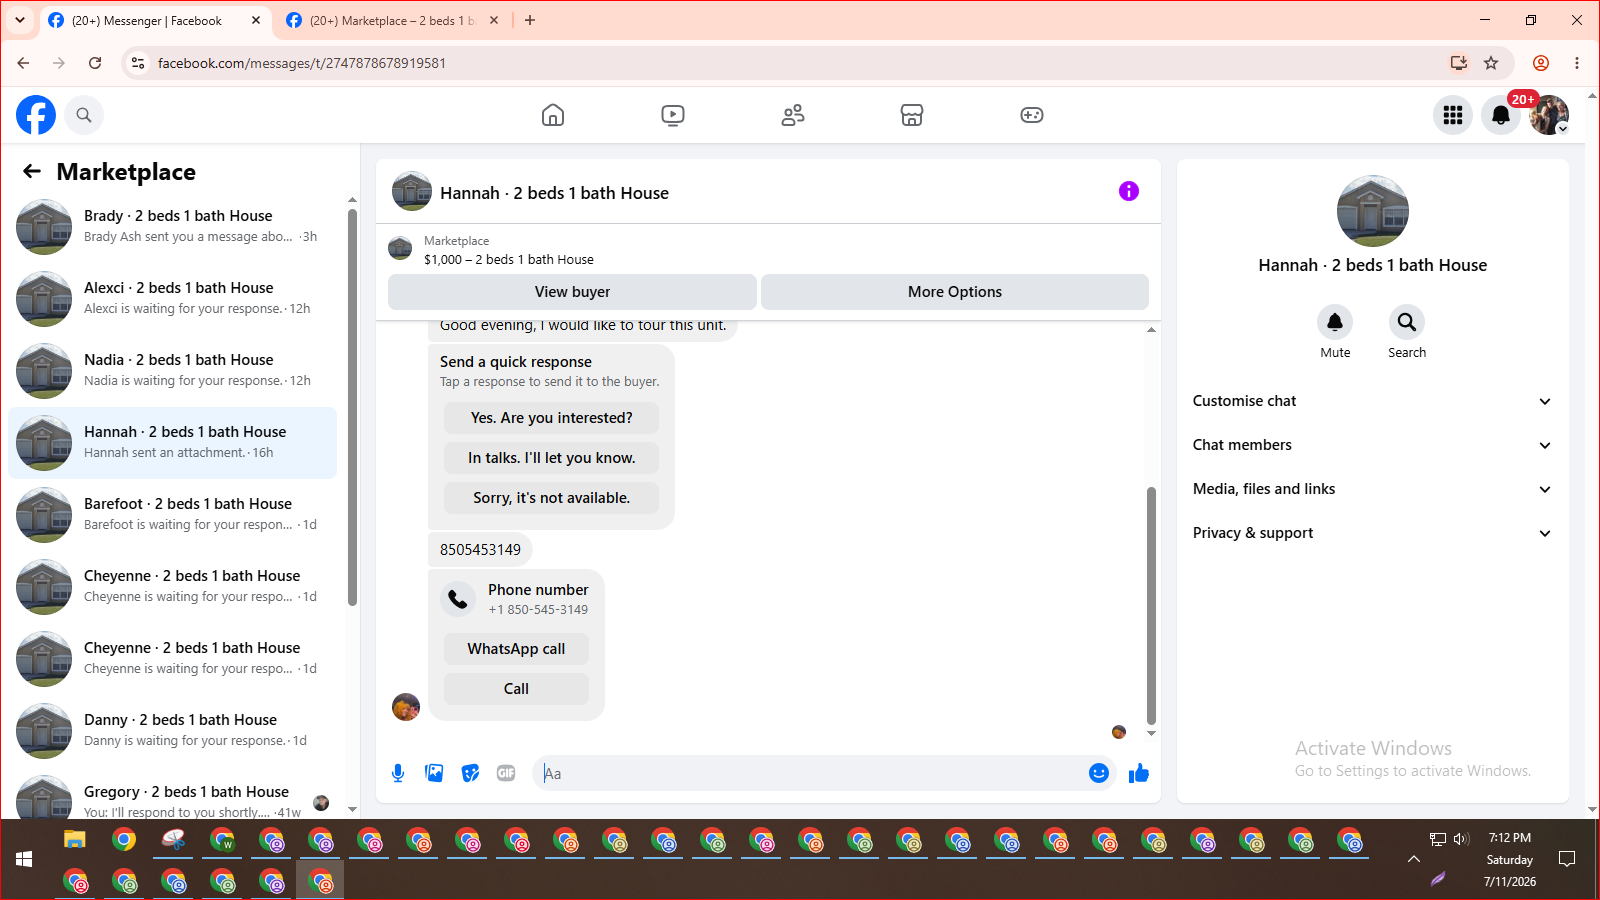
Task: Send a thumbs-up like
Action: (1139, 773)
